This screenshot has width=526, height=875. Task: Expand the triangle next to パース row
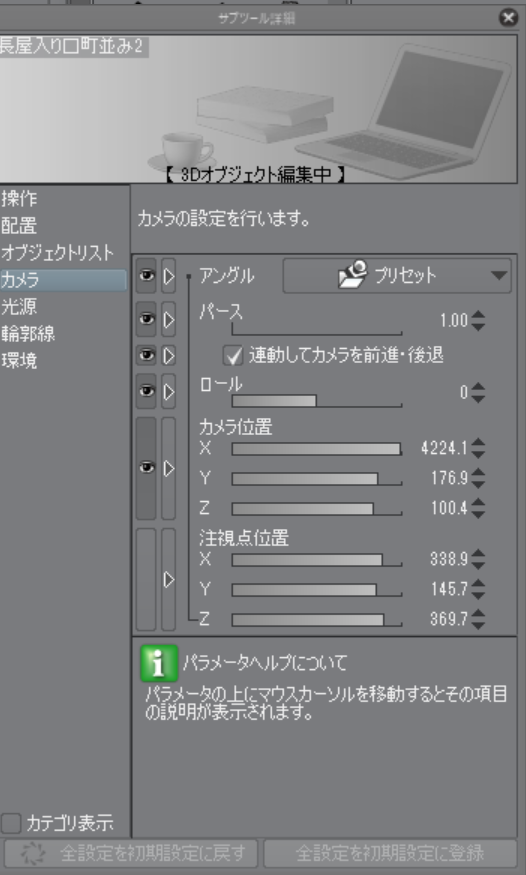pos(168,319)
